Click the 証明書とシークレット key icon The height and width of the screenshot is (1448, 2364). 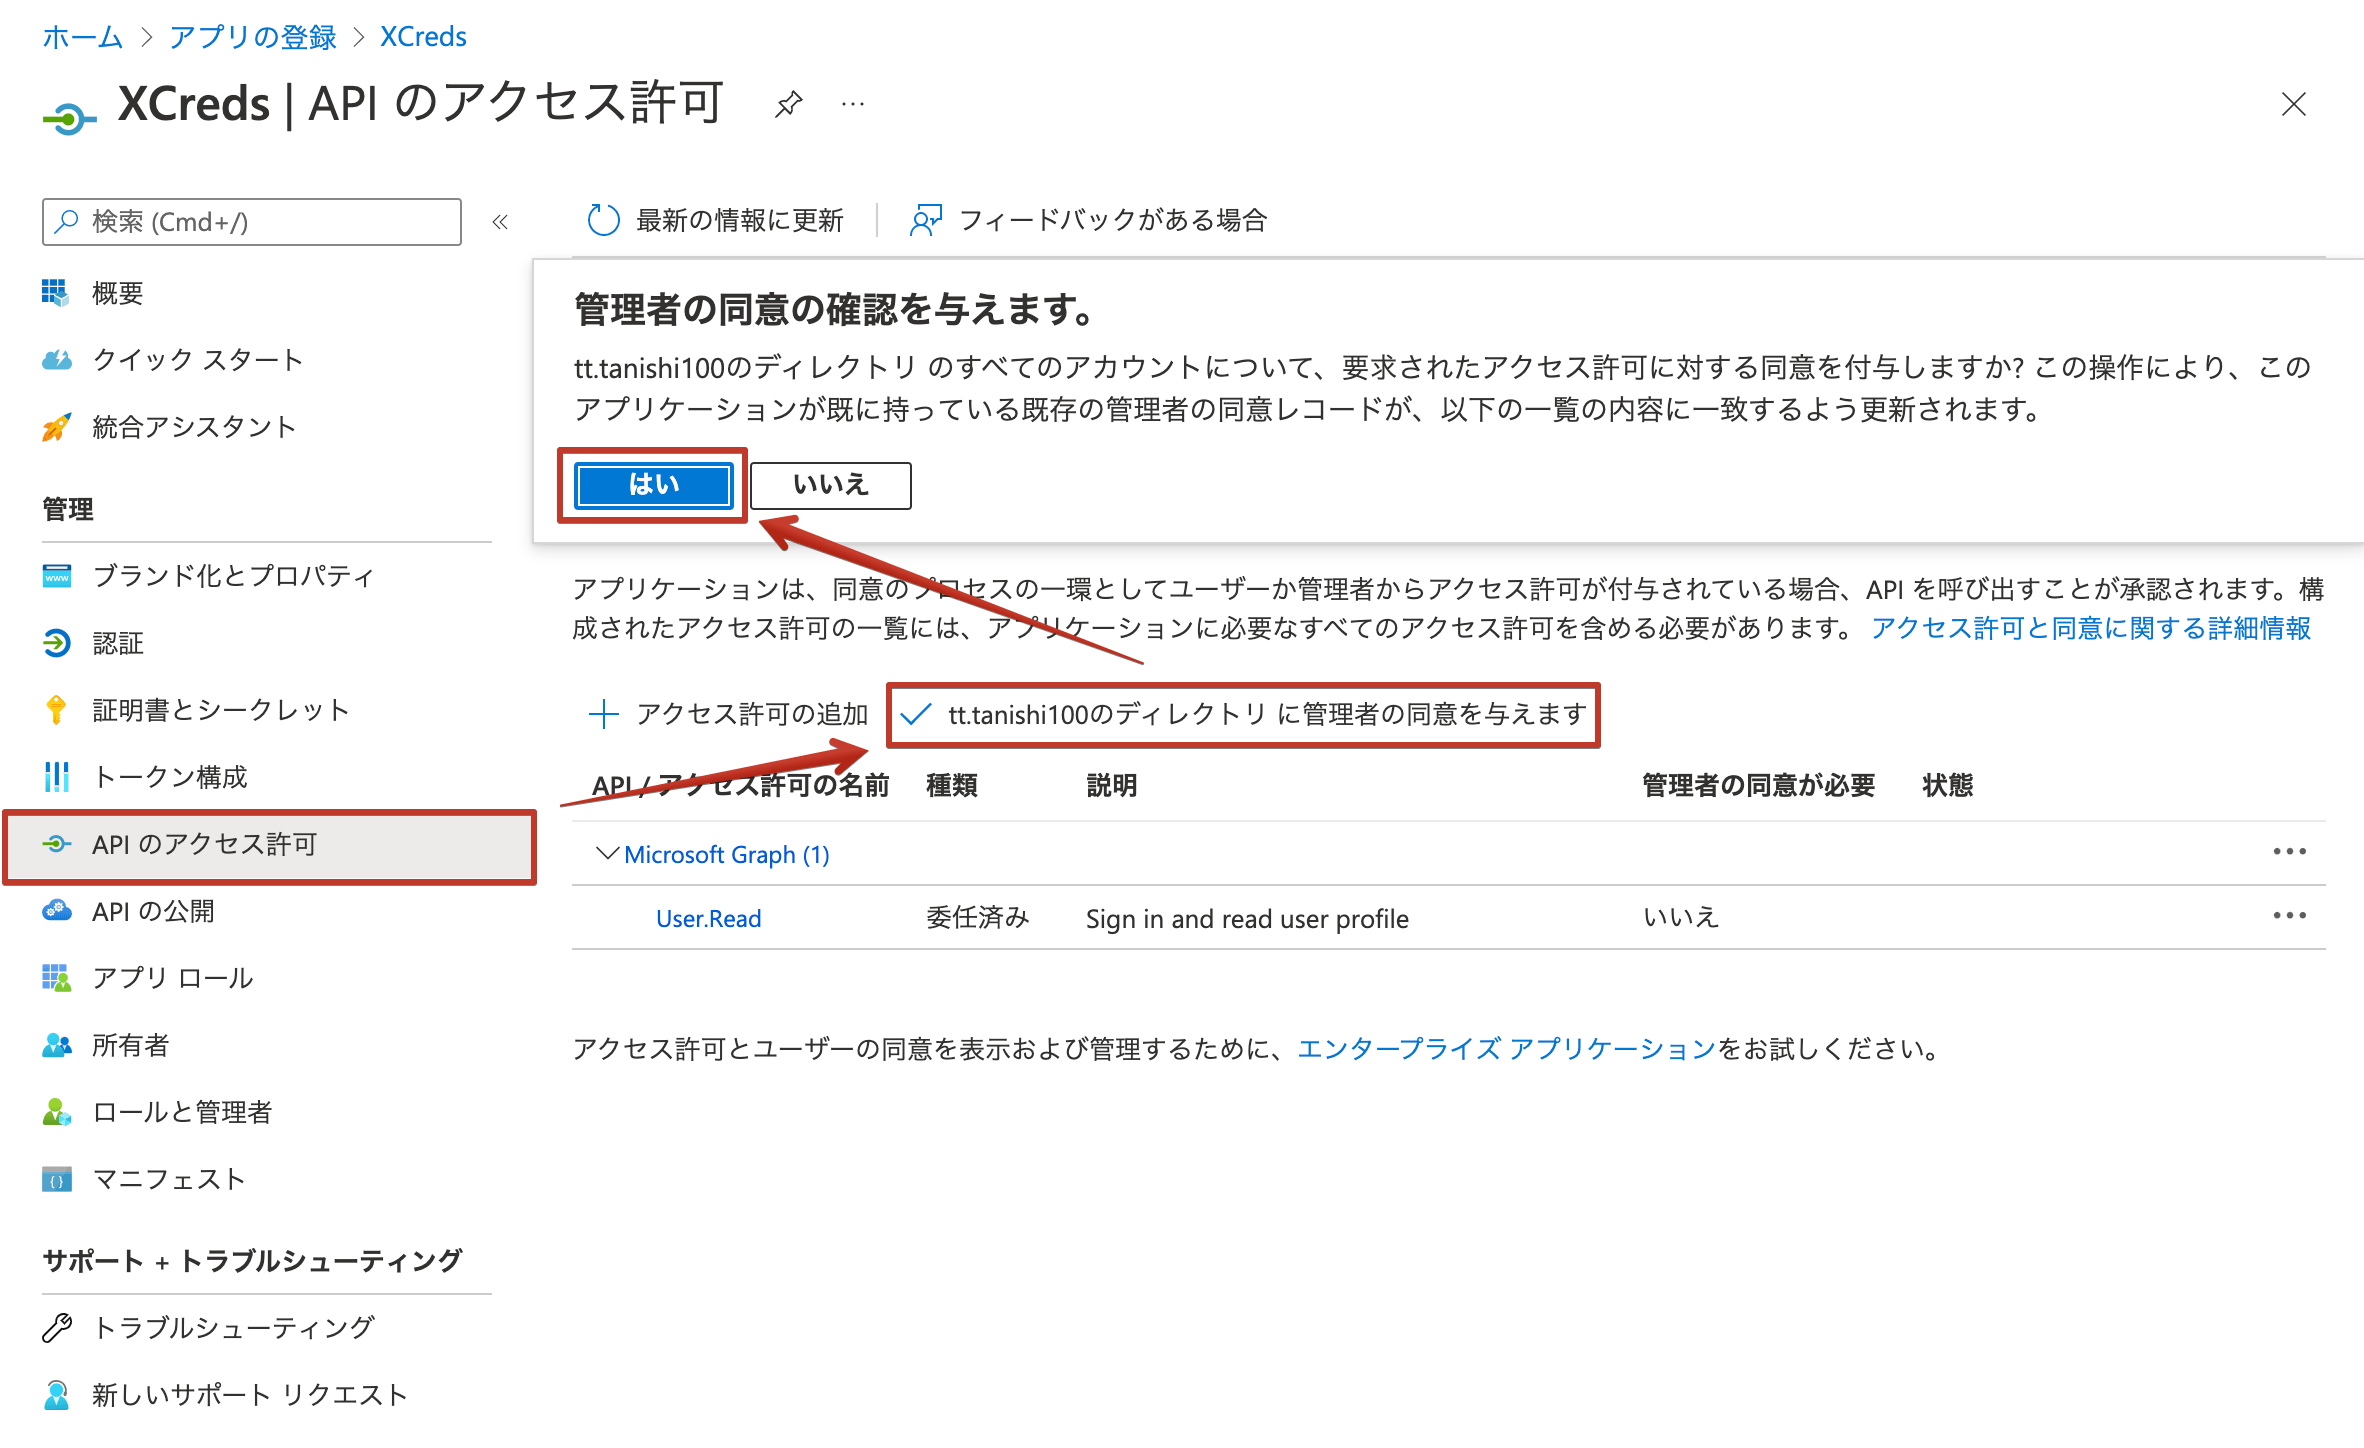[x=57, y=710]
